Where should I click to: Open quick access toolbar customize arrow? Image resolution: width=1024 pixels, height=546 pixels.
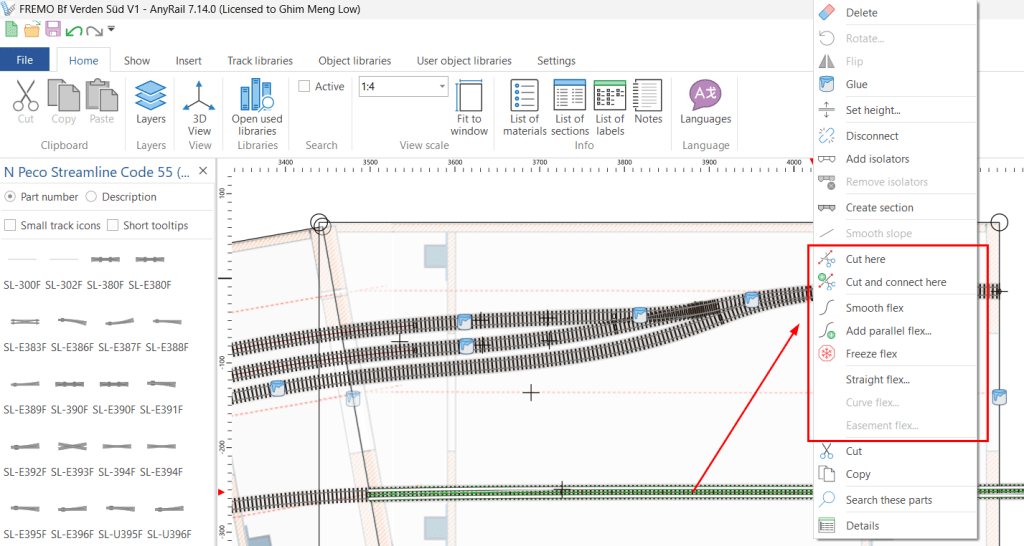click(111, 29)
